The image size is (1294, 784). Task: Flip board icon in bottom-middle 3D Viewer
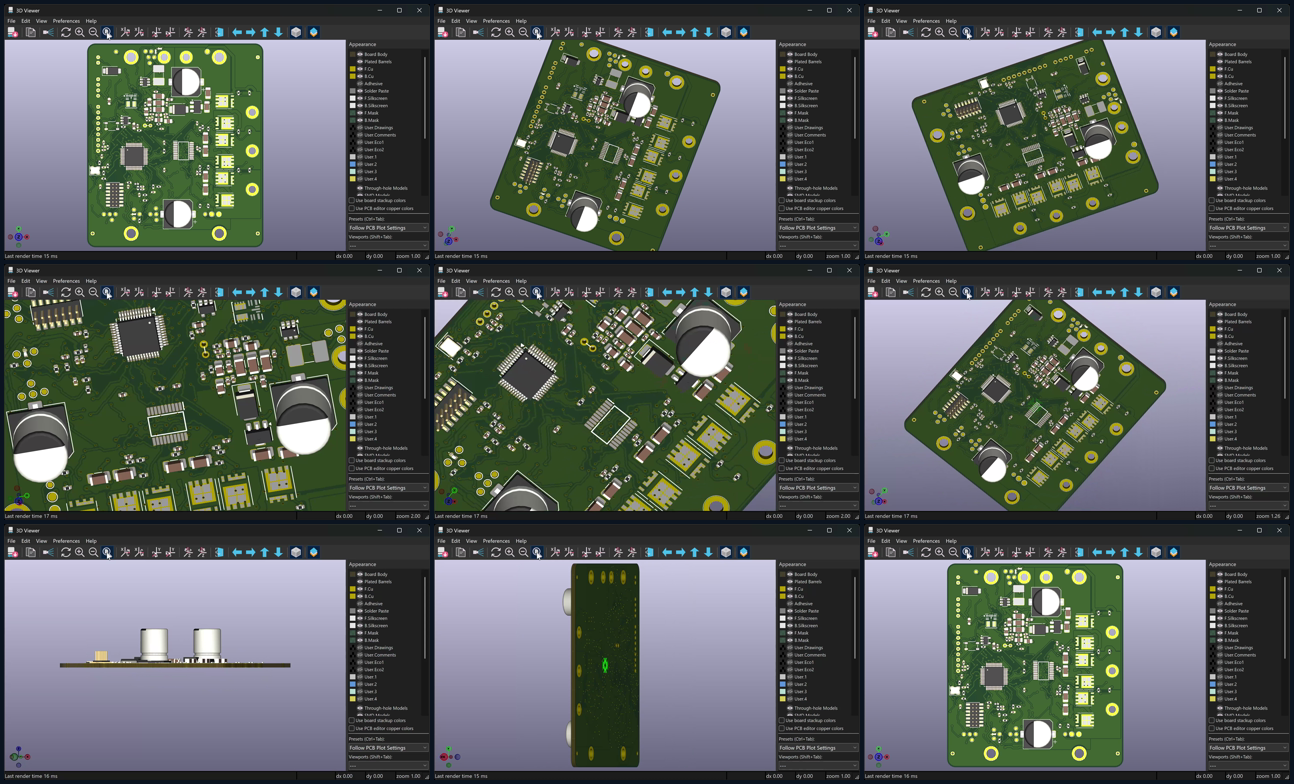click(x=649, y=552)
